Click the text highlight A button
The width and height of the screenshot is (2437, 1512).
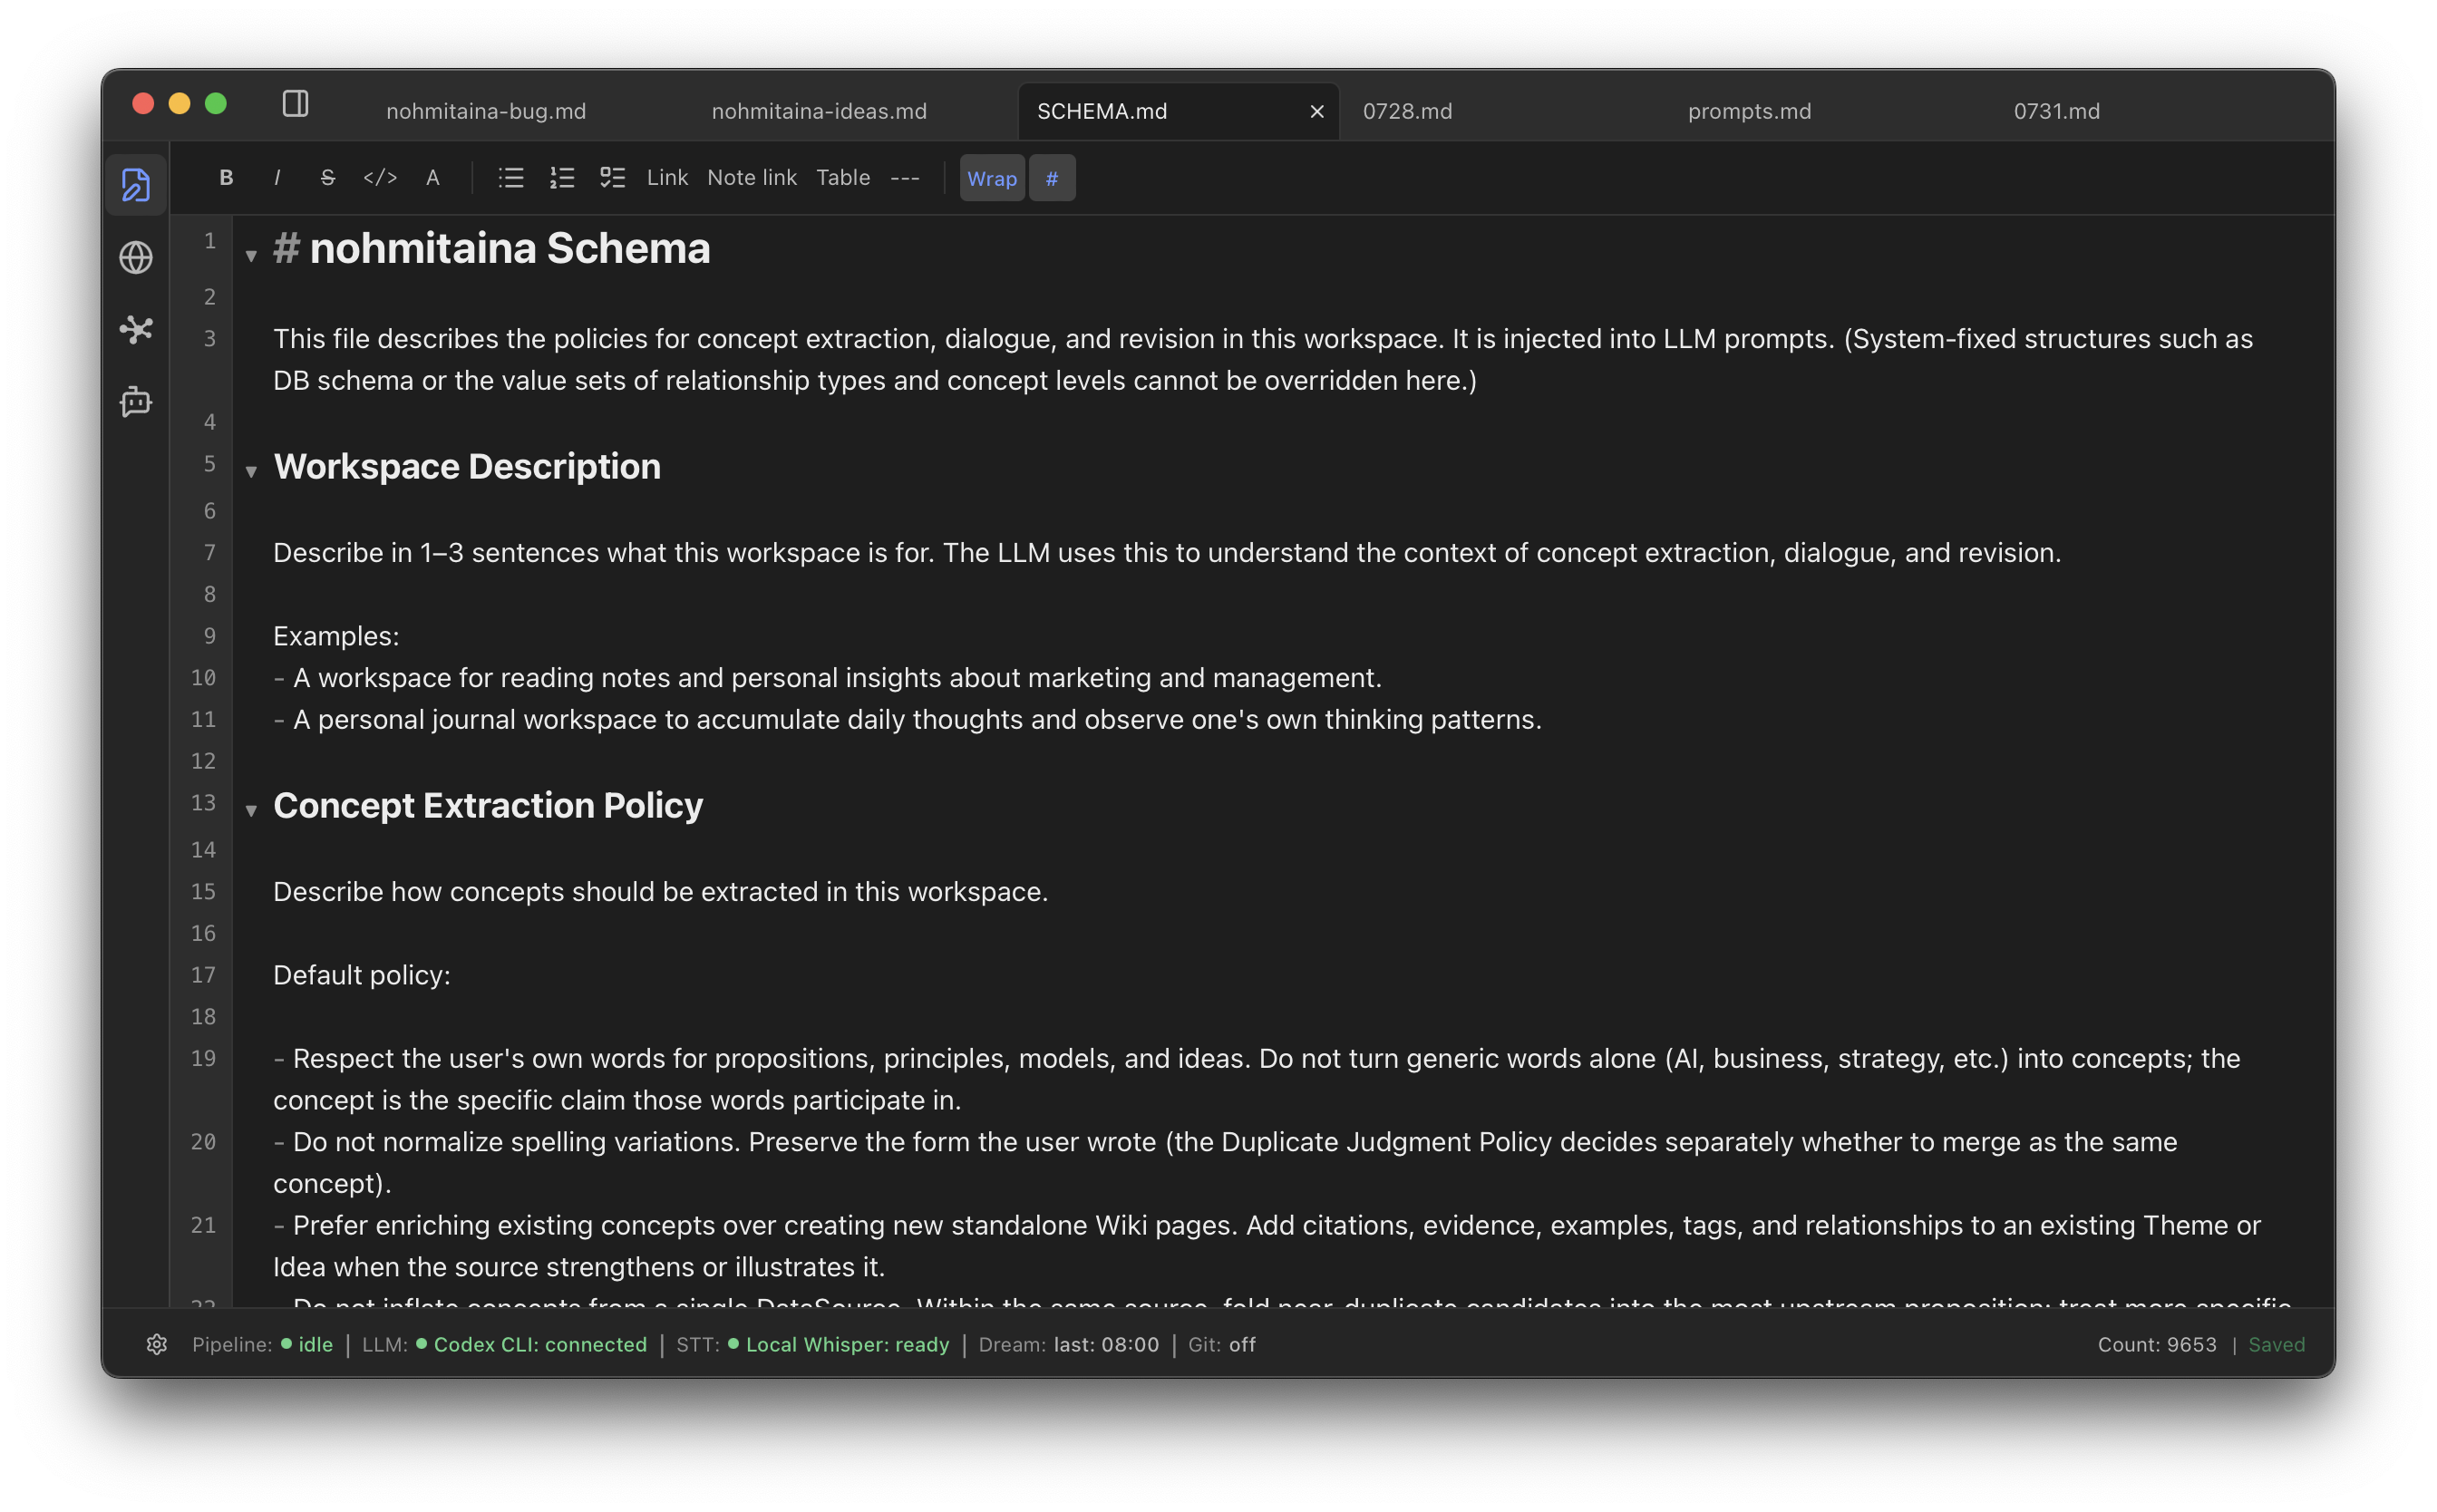432,178
